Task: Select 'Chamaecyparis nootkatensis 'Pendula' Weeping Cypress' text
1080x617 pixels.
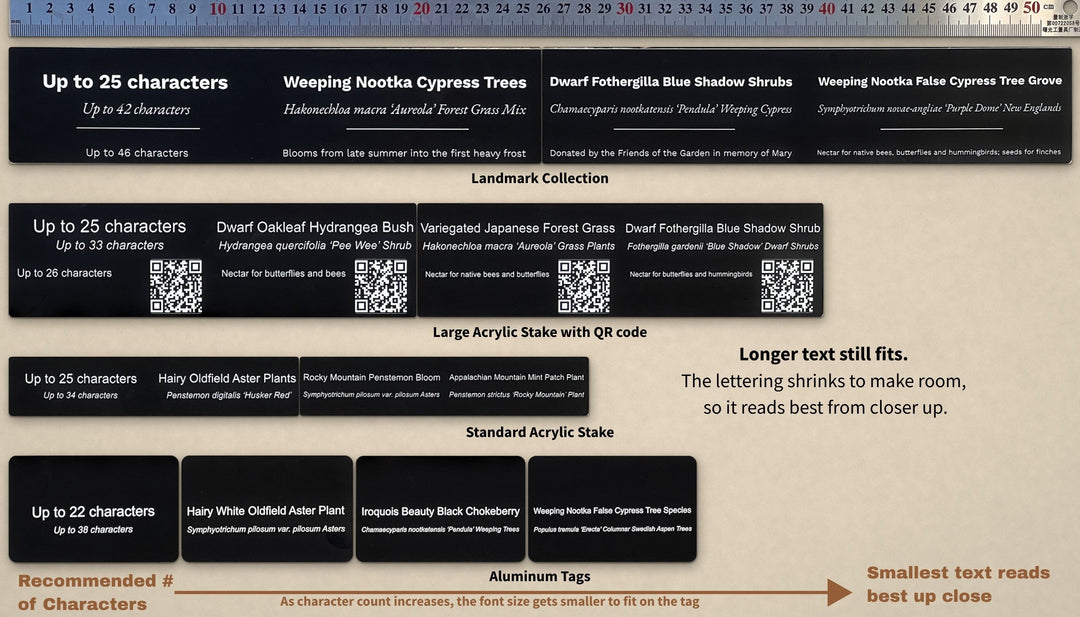Action: point(671,109)
